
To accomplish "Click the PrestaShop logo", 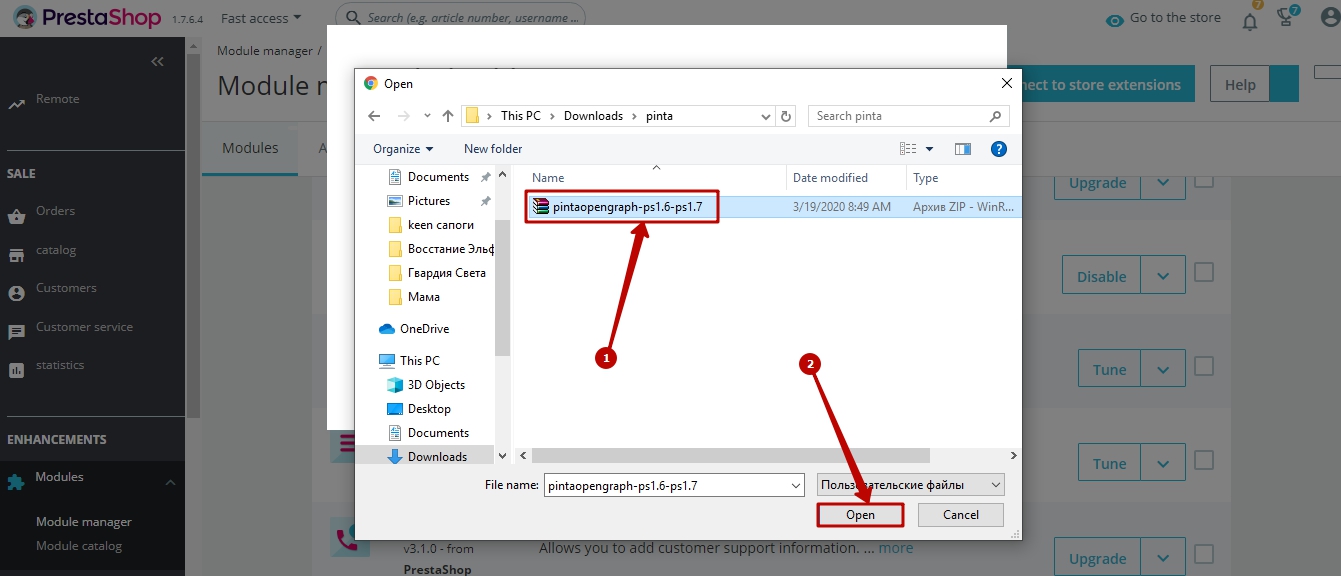I will coord(87,17).
